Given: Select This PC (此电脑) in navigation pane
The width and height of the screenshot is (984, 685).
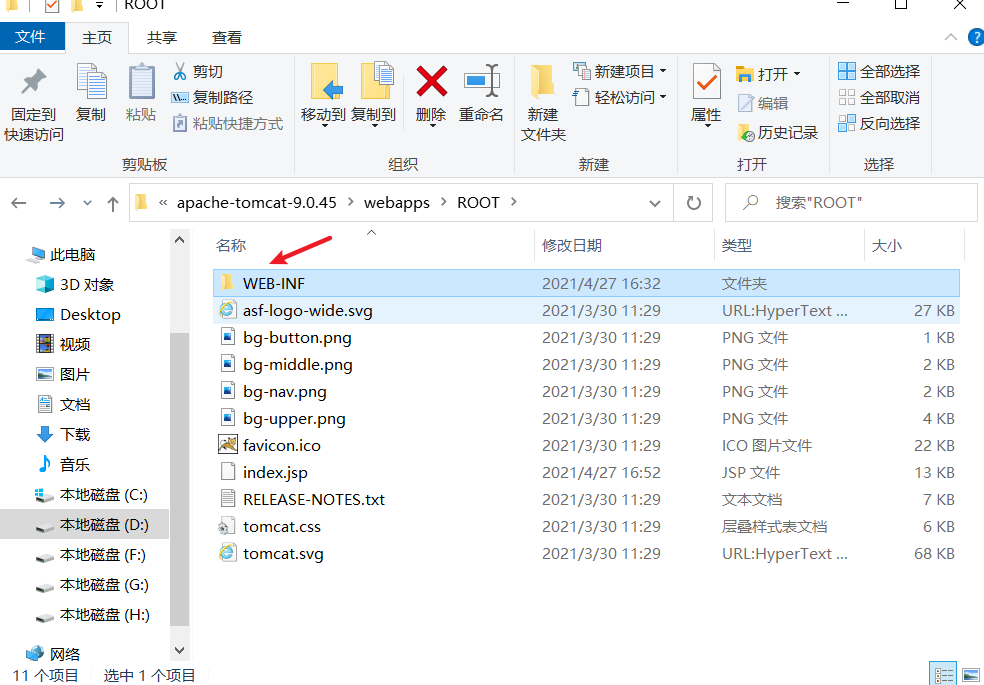Looking at the screenshot, I should point(63,255).
